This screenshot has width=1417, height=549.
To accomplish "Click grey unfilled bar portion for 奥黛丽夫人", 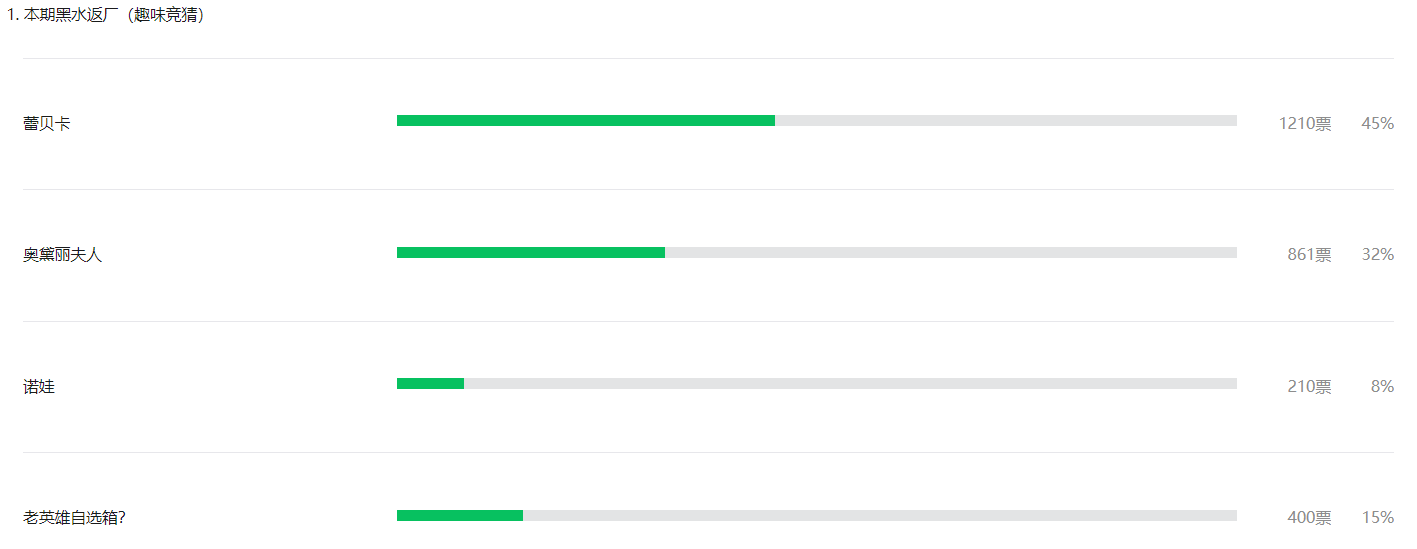I will coord(951,252).
